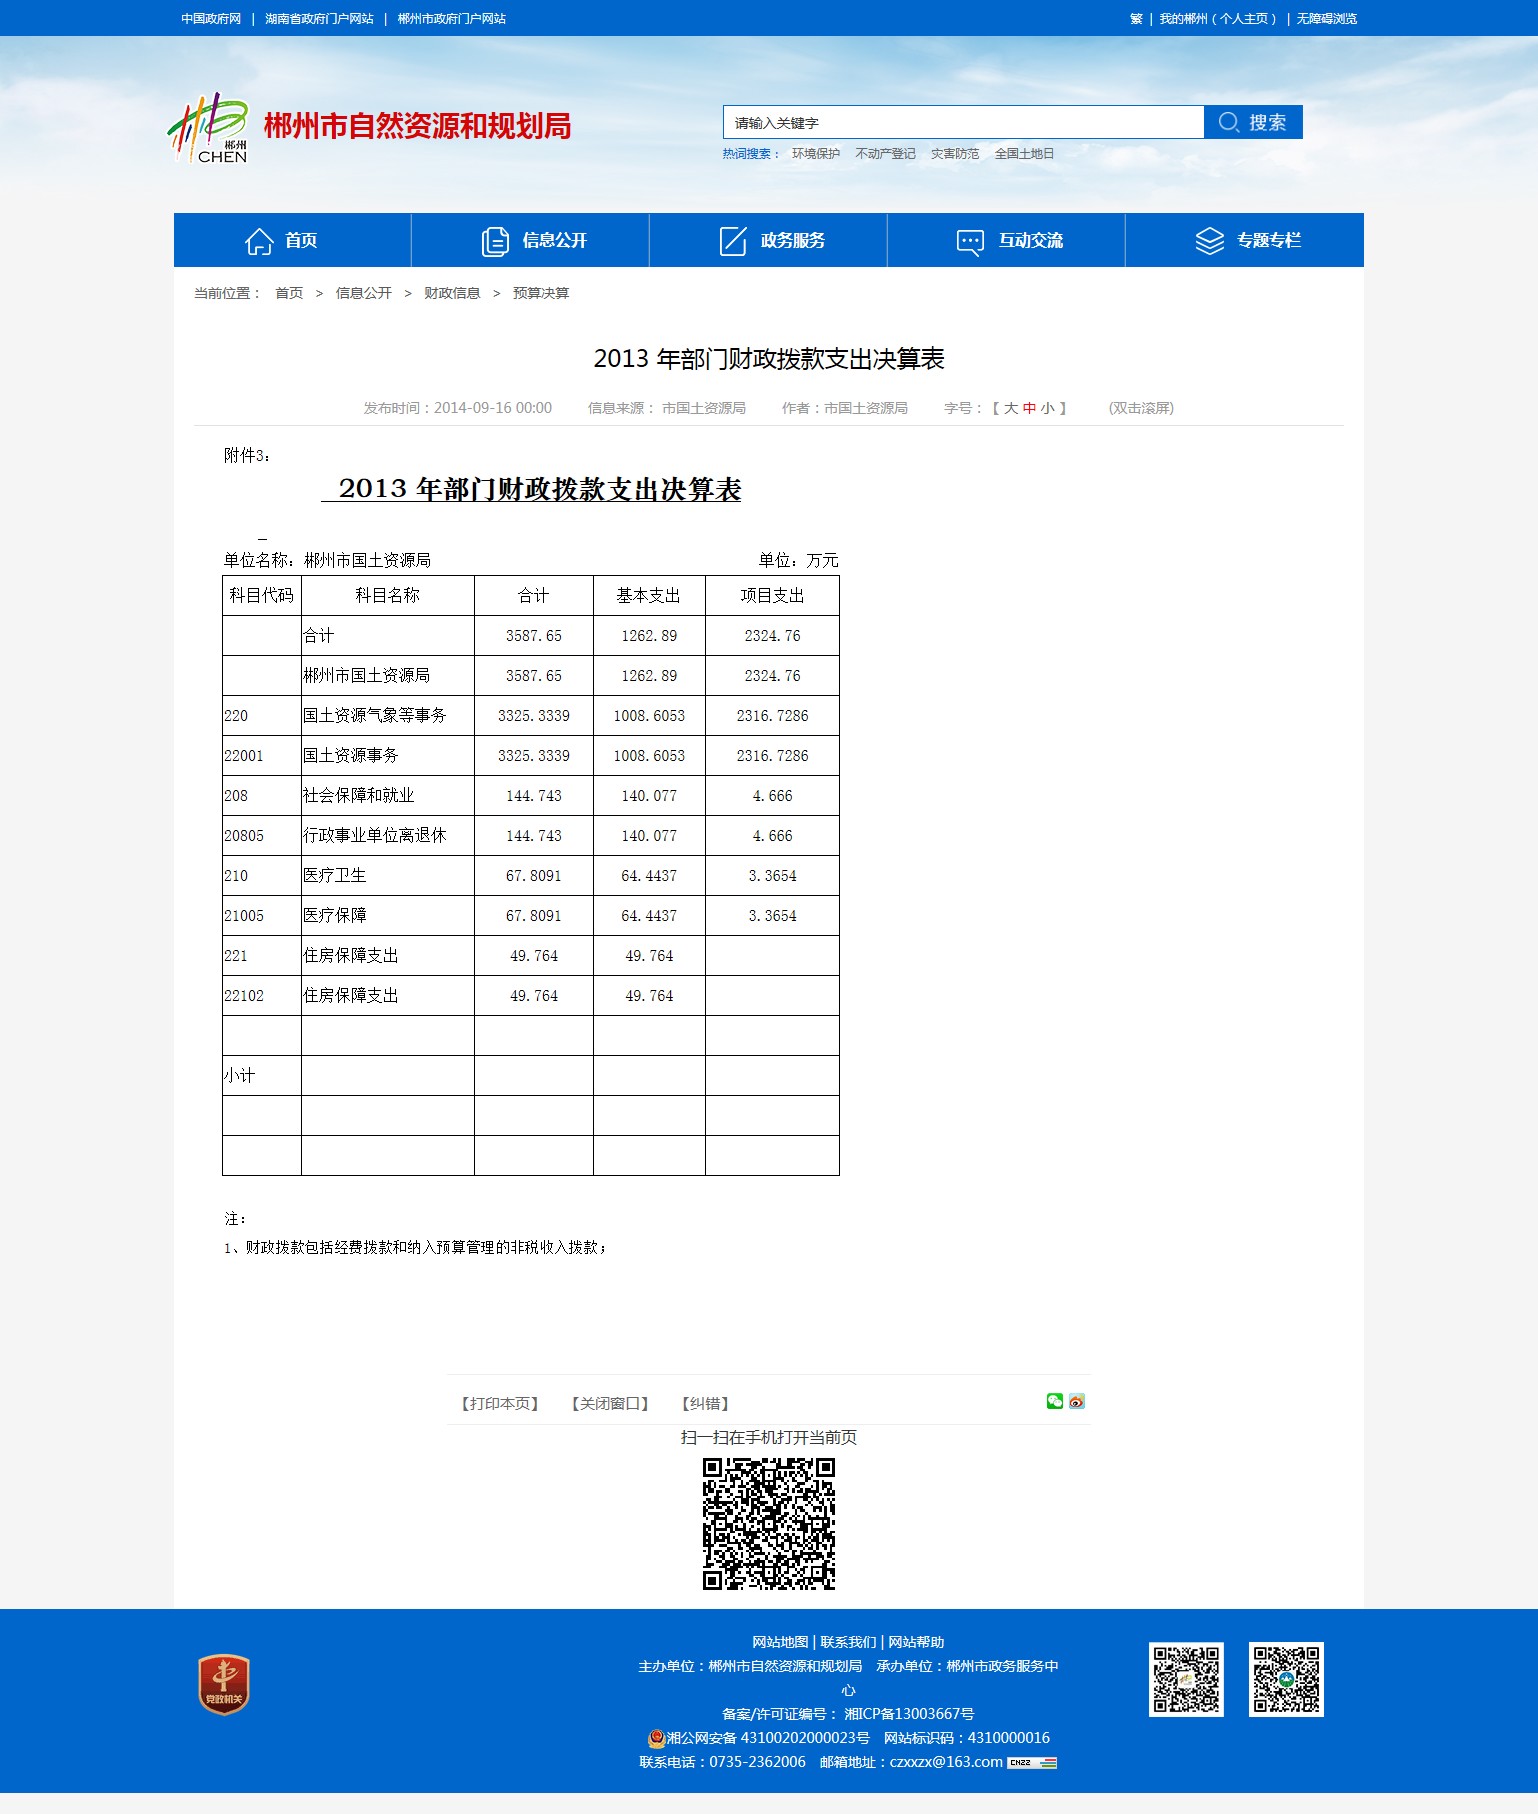
Task: Click 关闭窗口 close window link
Action: [x=610, y=1404]
